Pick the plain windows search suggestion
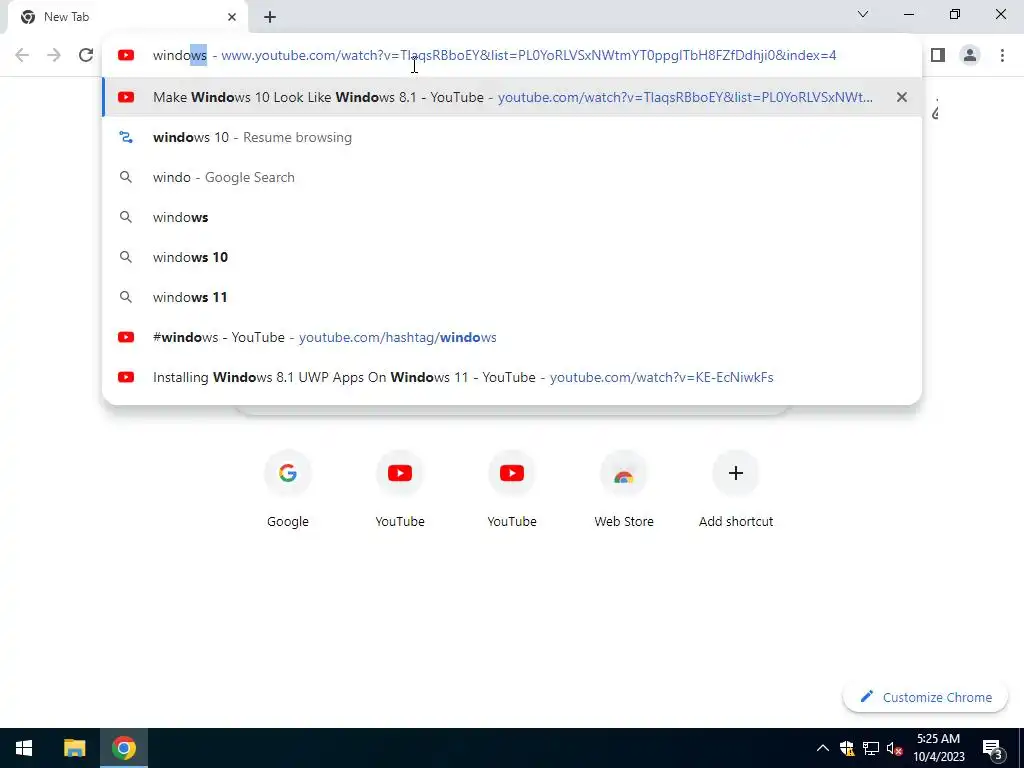The height and width of the screenshot is (768, 1024). tap(512, 217)
